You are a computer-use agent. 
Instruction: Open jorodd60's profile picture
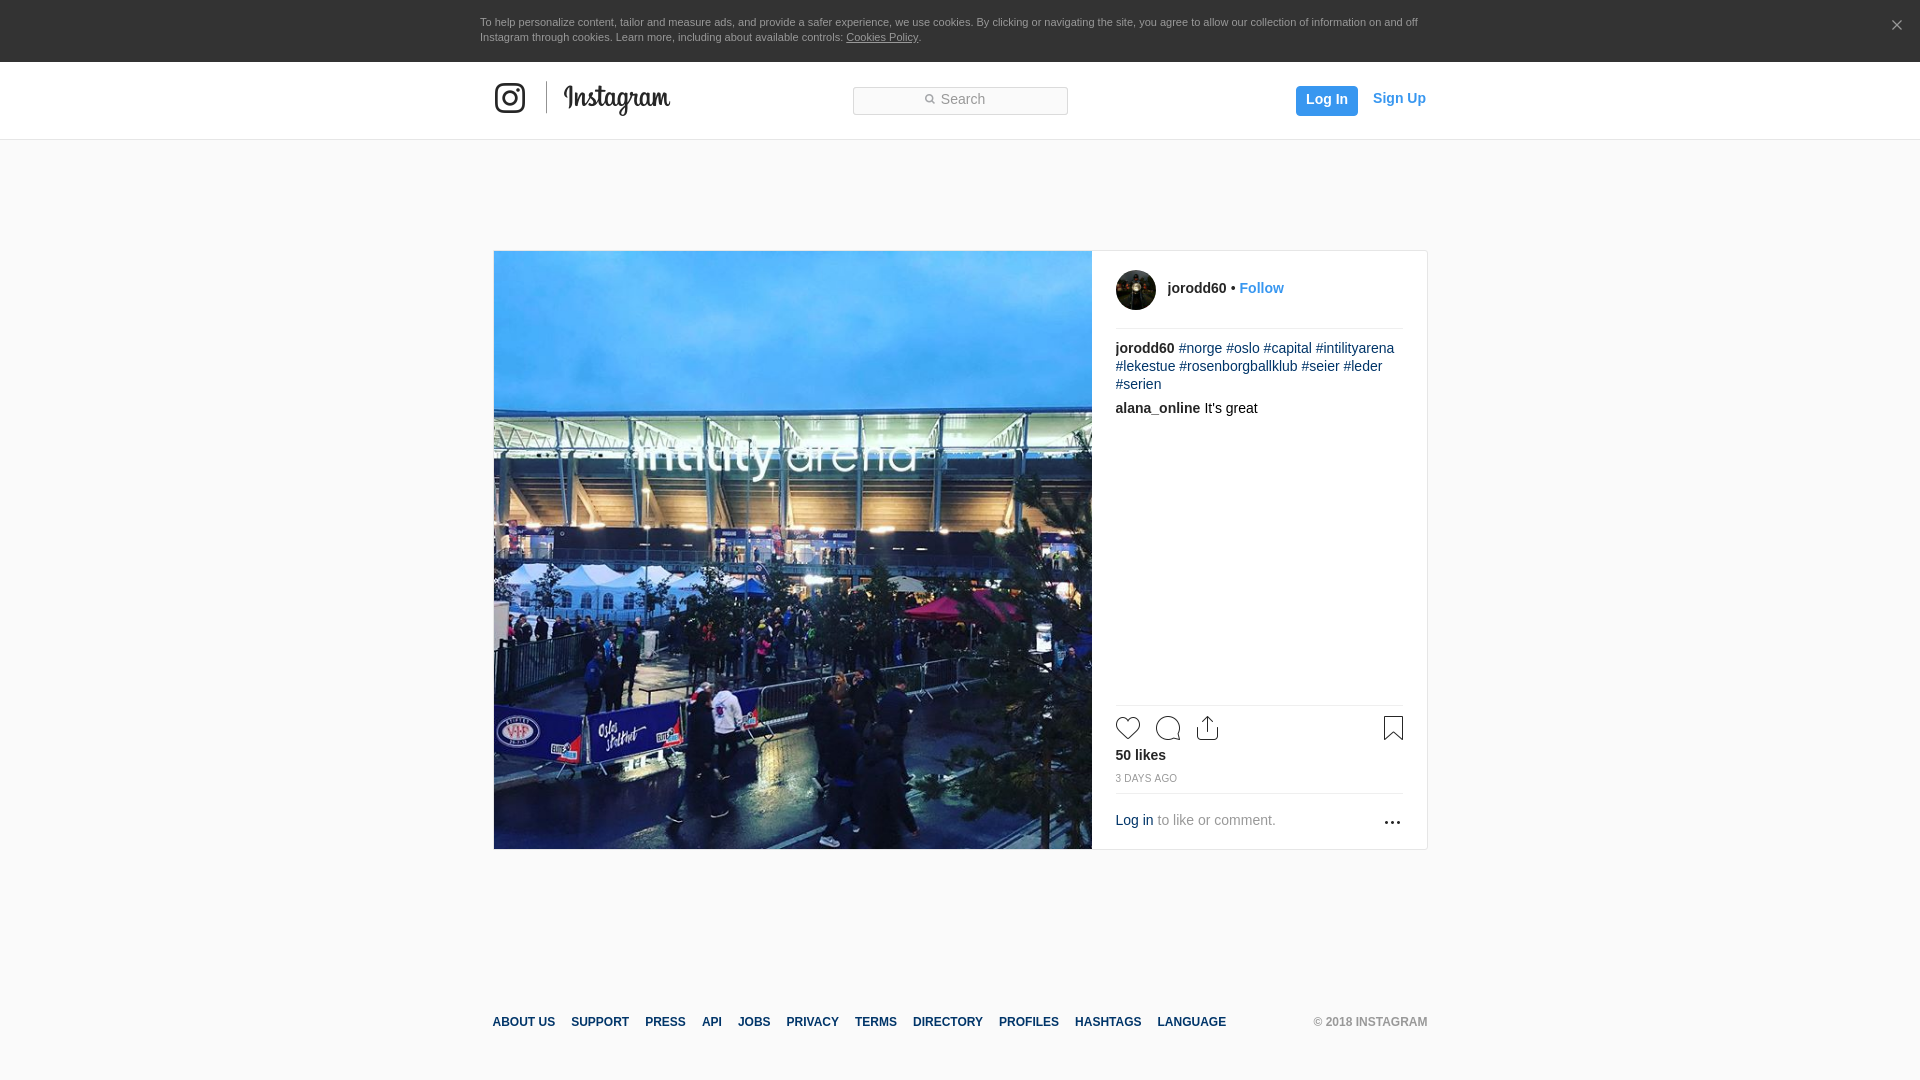(x=1135, y=290)
